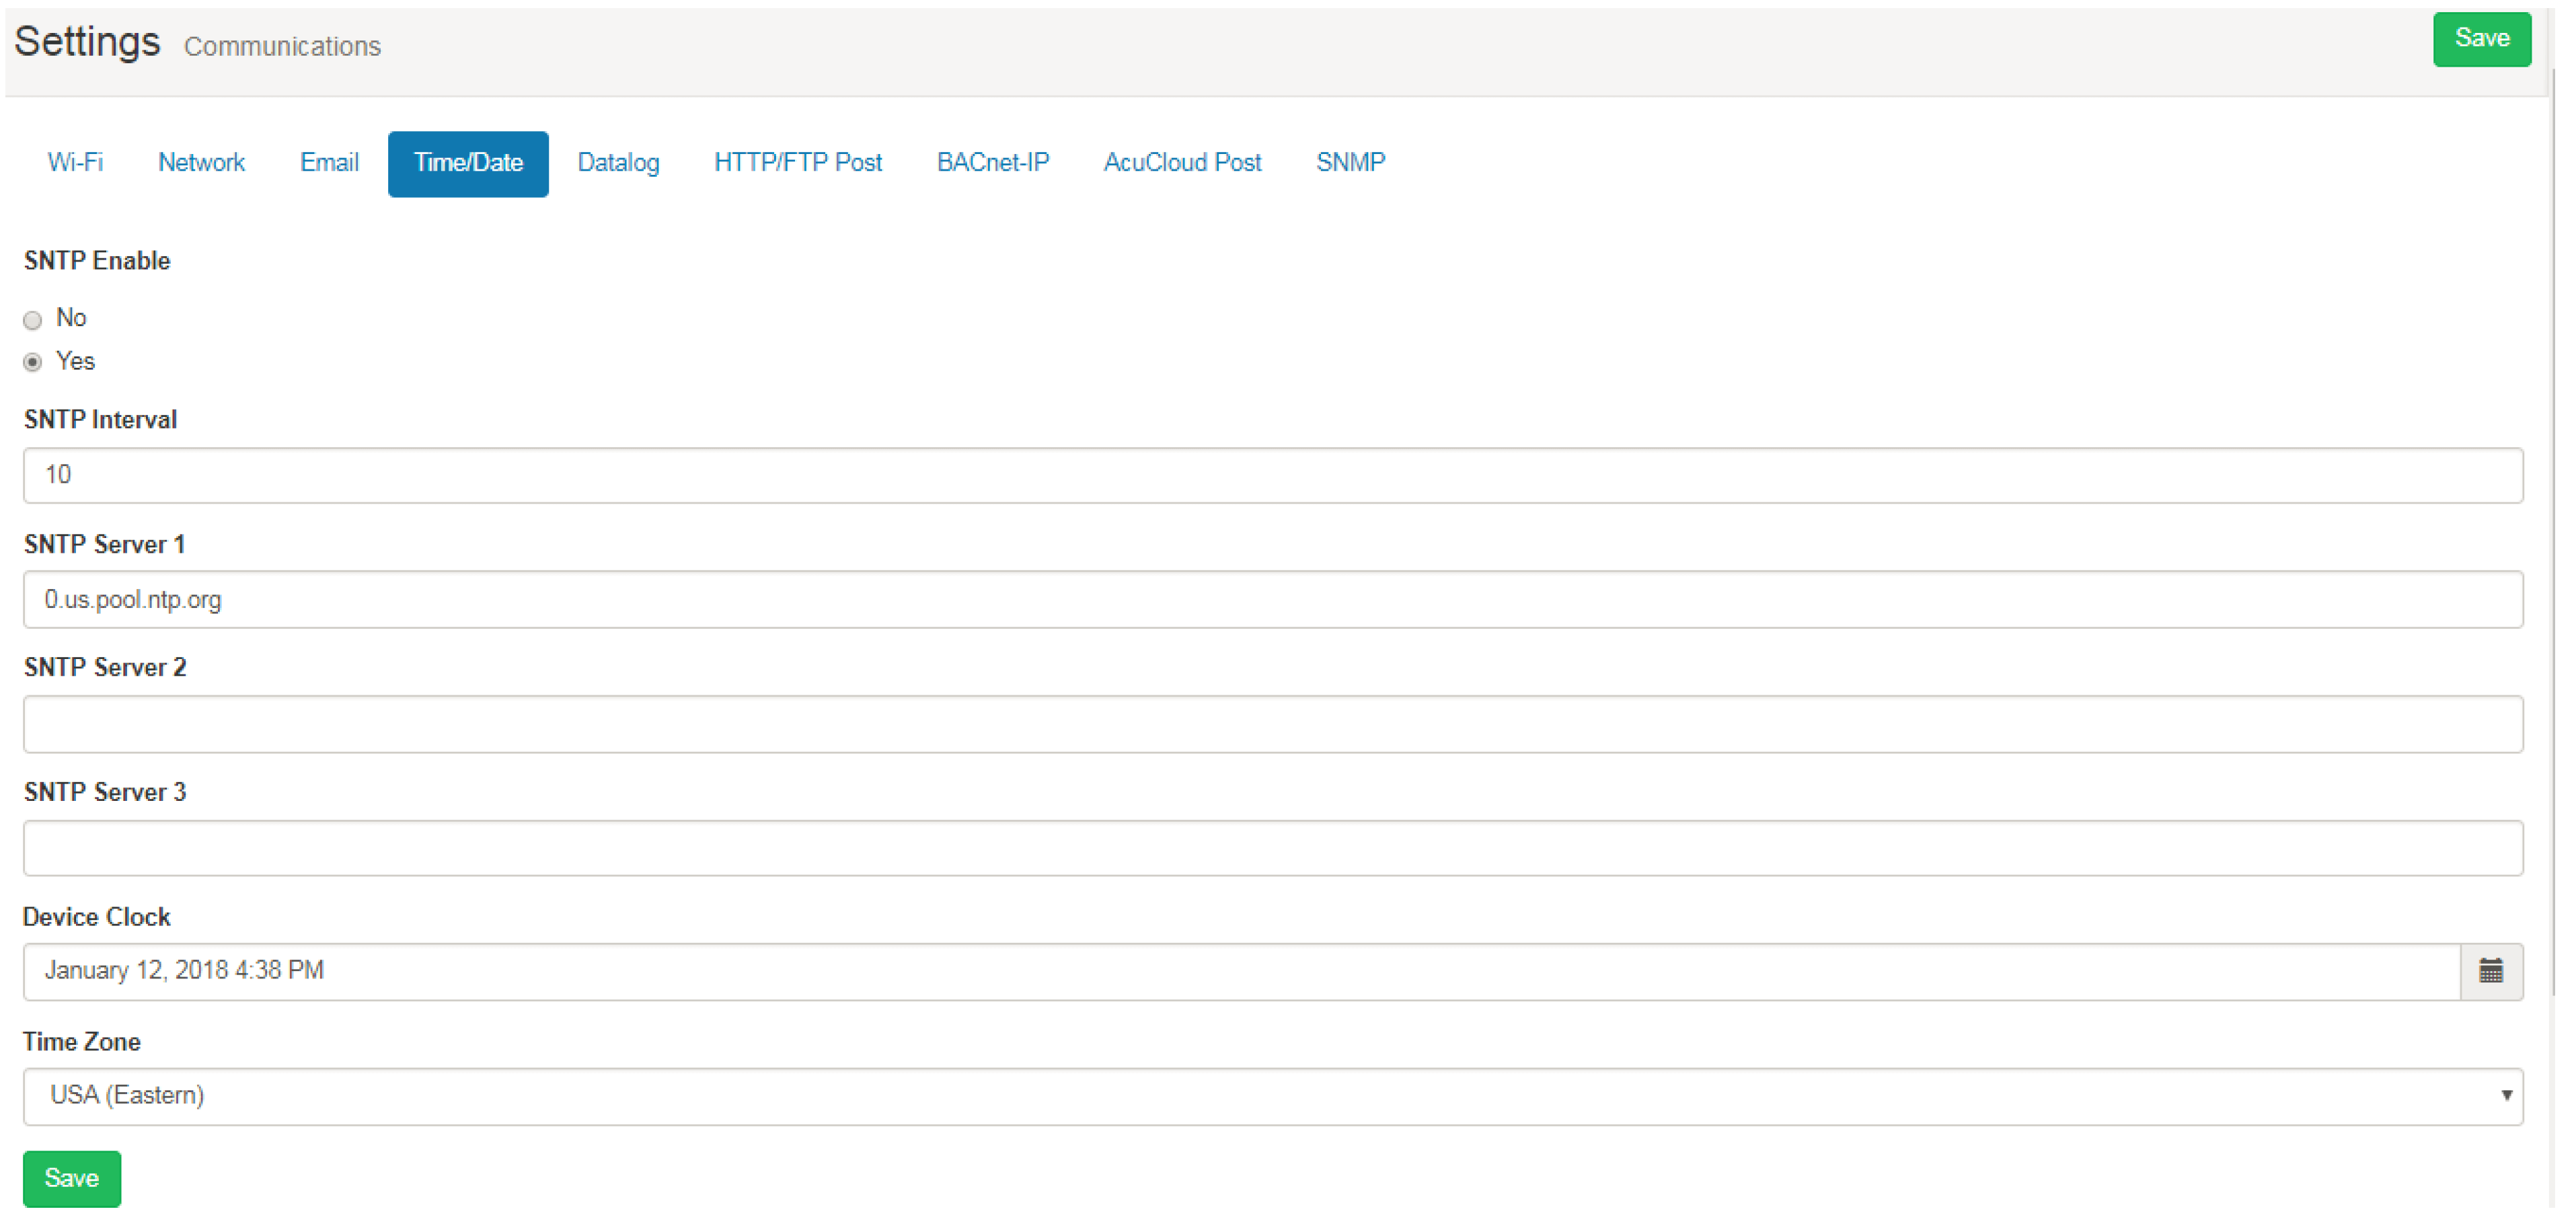The width and height of the screenshot is (2576, 1232).
Task: Select the Yes radio for SNTP Enable
Action: 33,362
